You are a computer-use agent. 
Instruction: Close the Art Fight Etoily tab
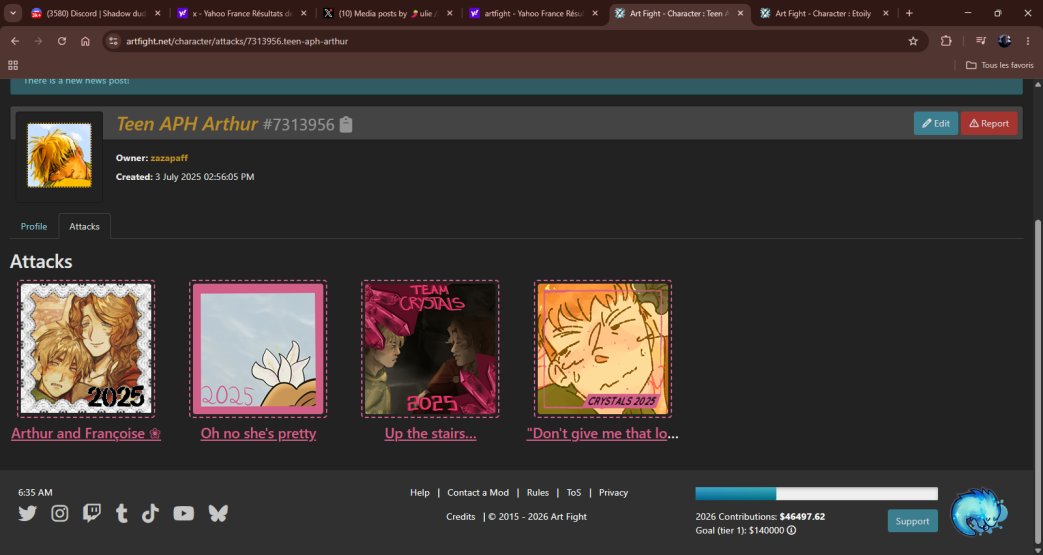pos(886,13)
